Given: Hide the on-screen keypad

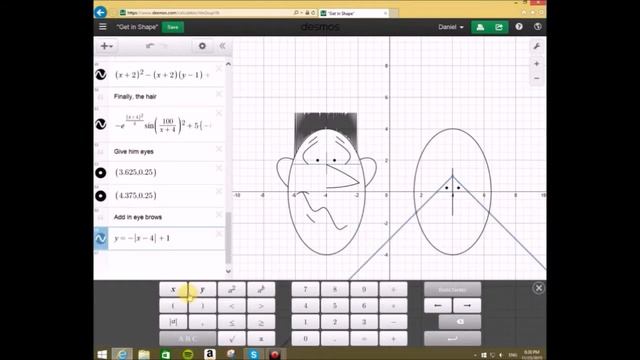Looking at the screenshot, I should [x=538, y=288].
